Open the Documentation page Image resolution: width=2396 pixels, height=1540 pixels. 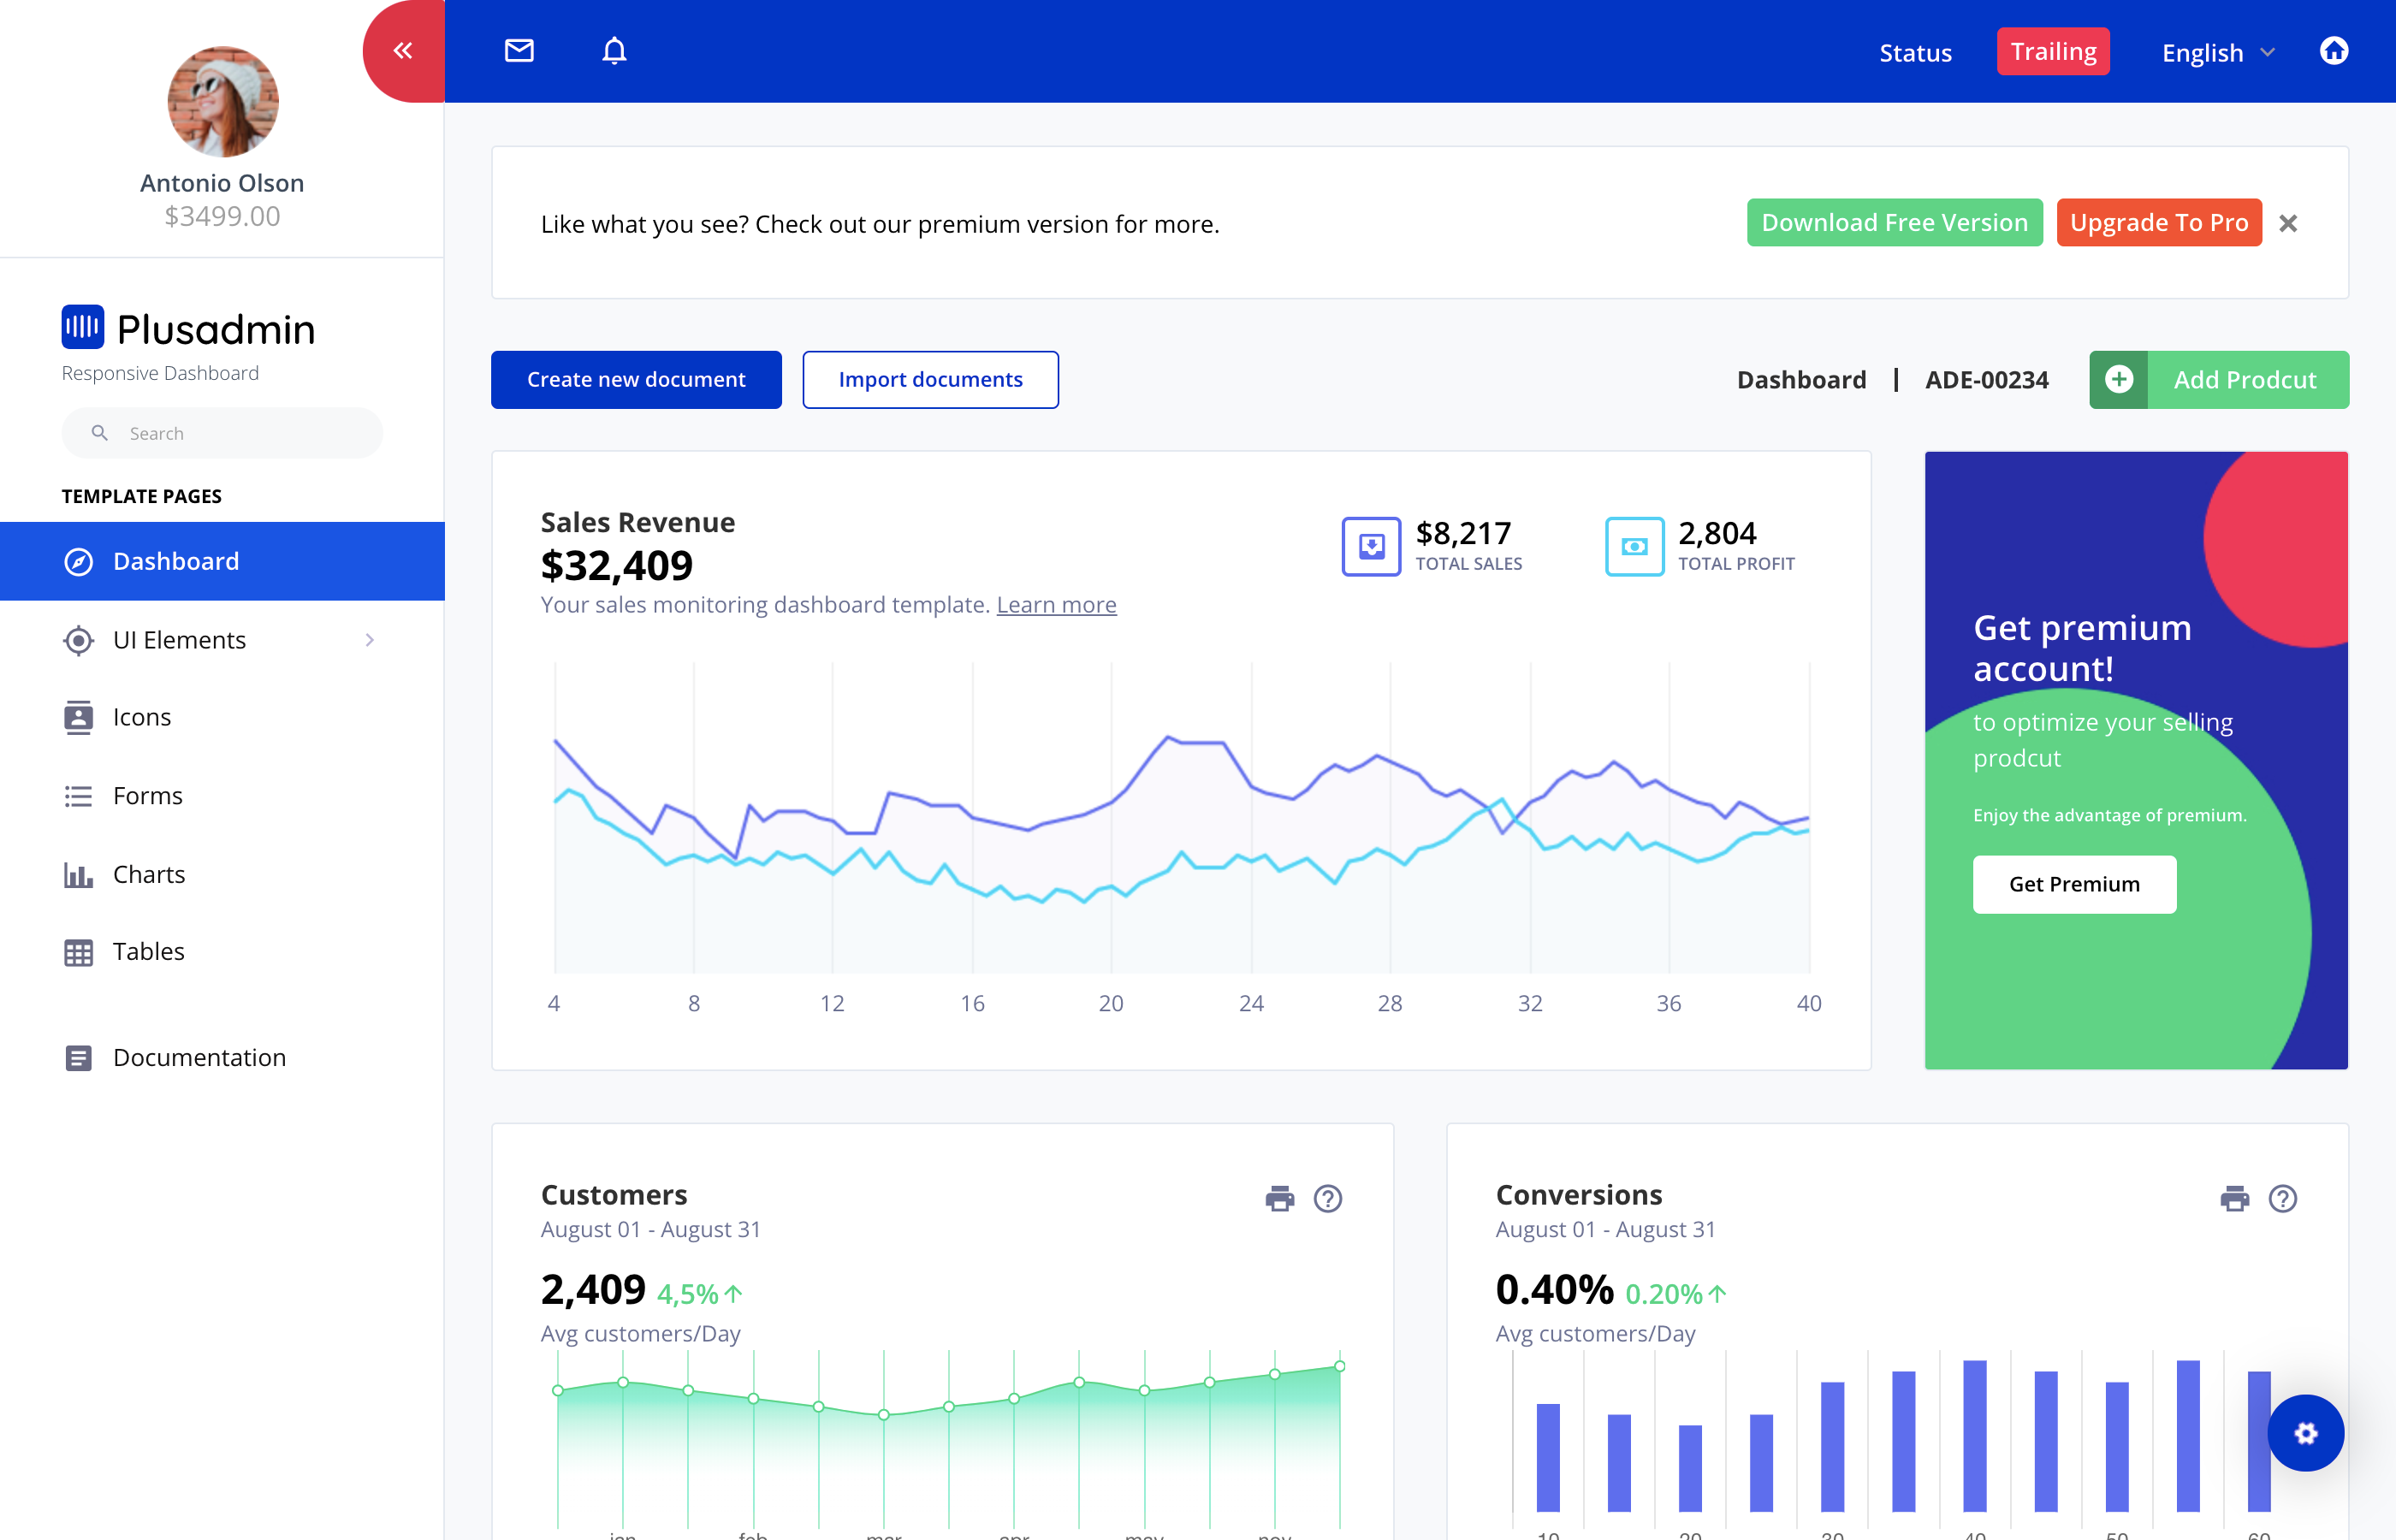pyautogui.click(x=222, y=1058)
